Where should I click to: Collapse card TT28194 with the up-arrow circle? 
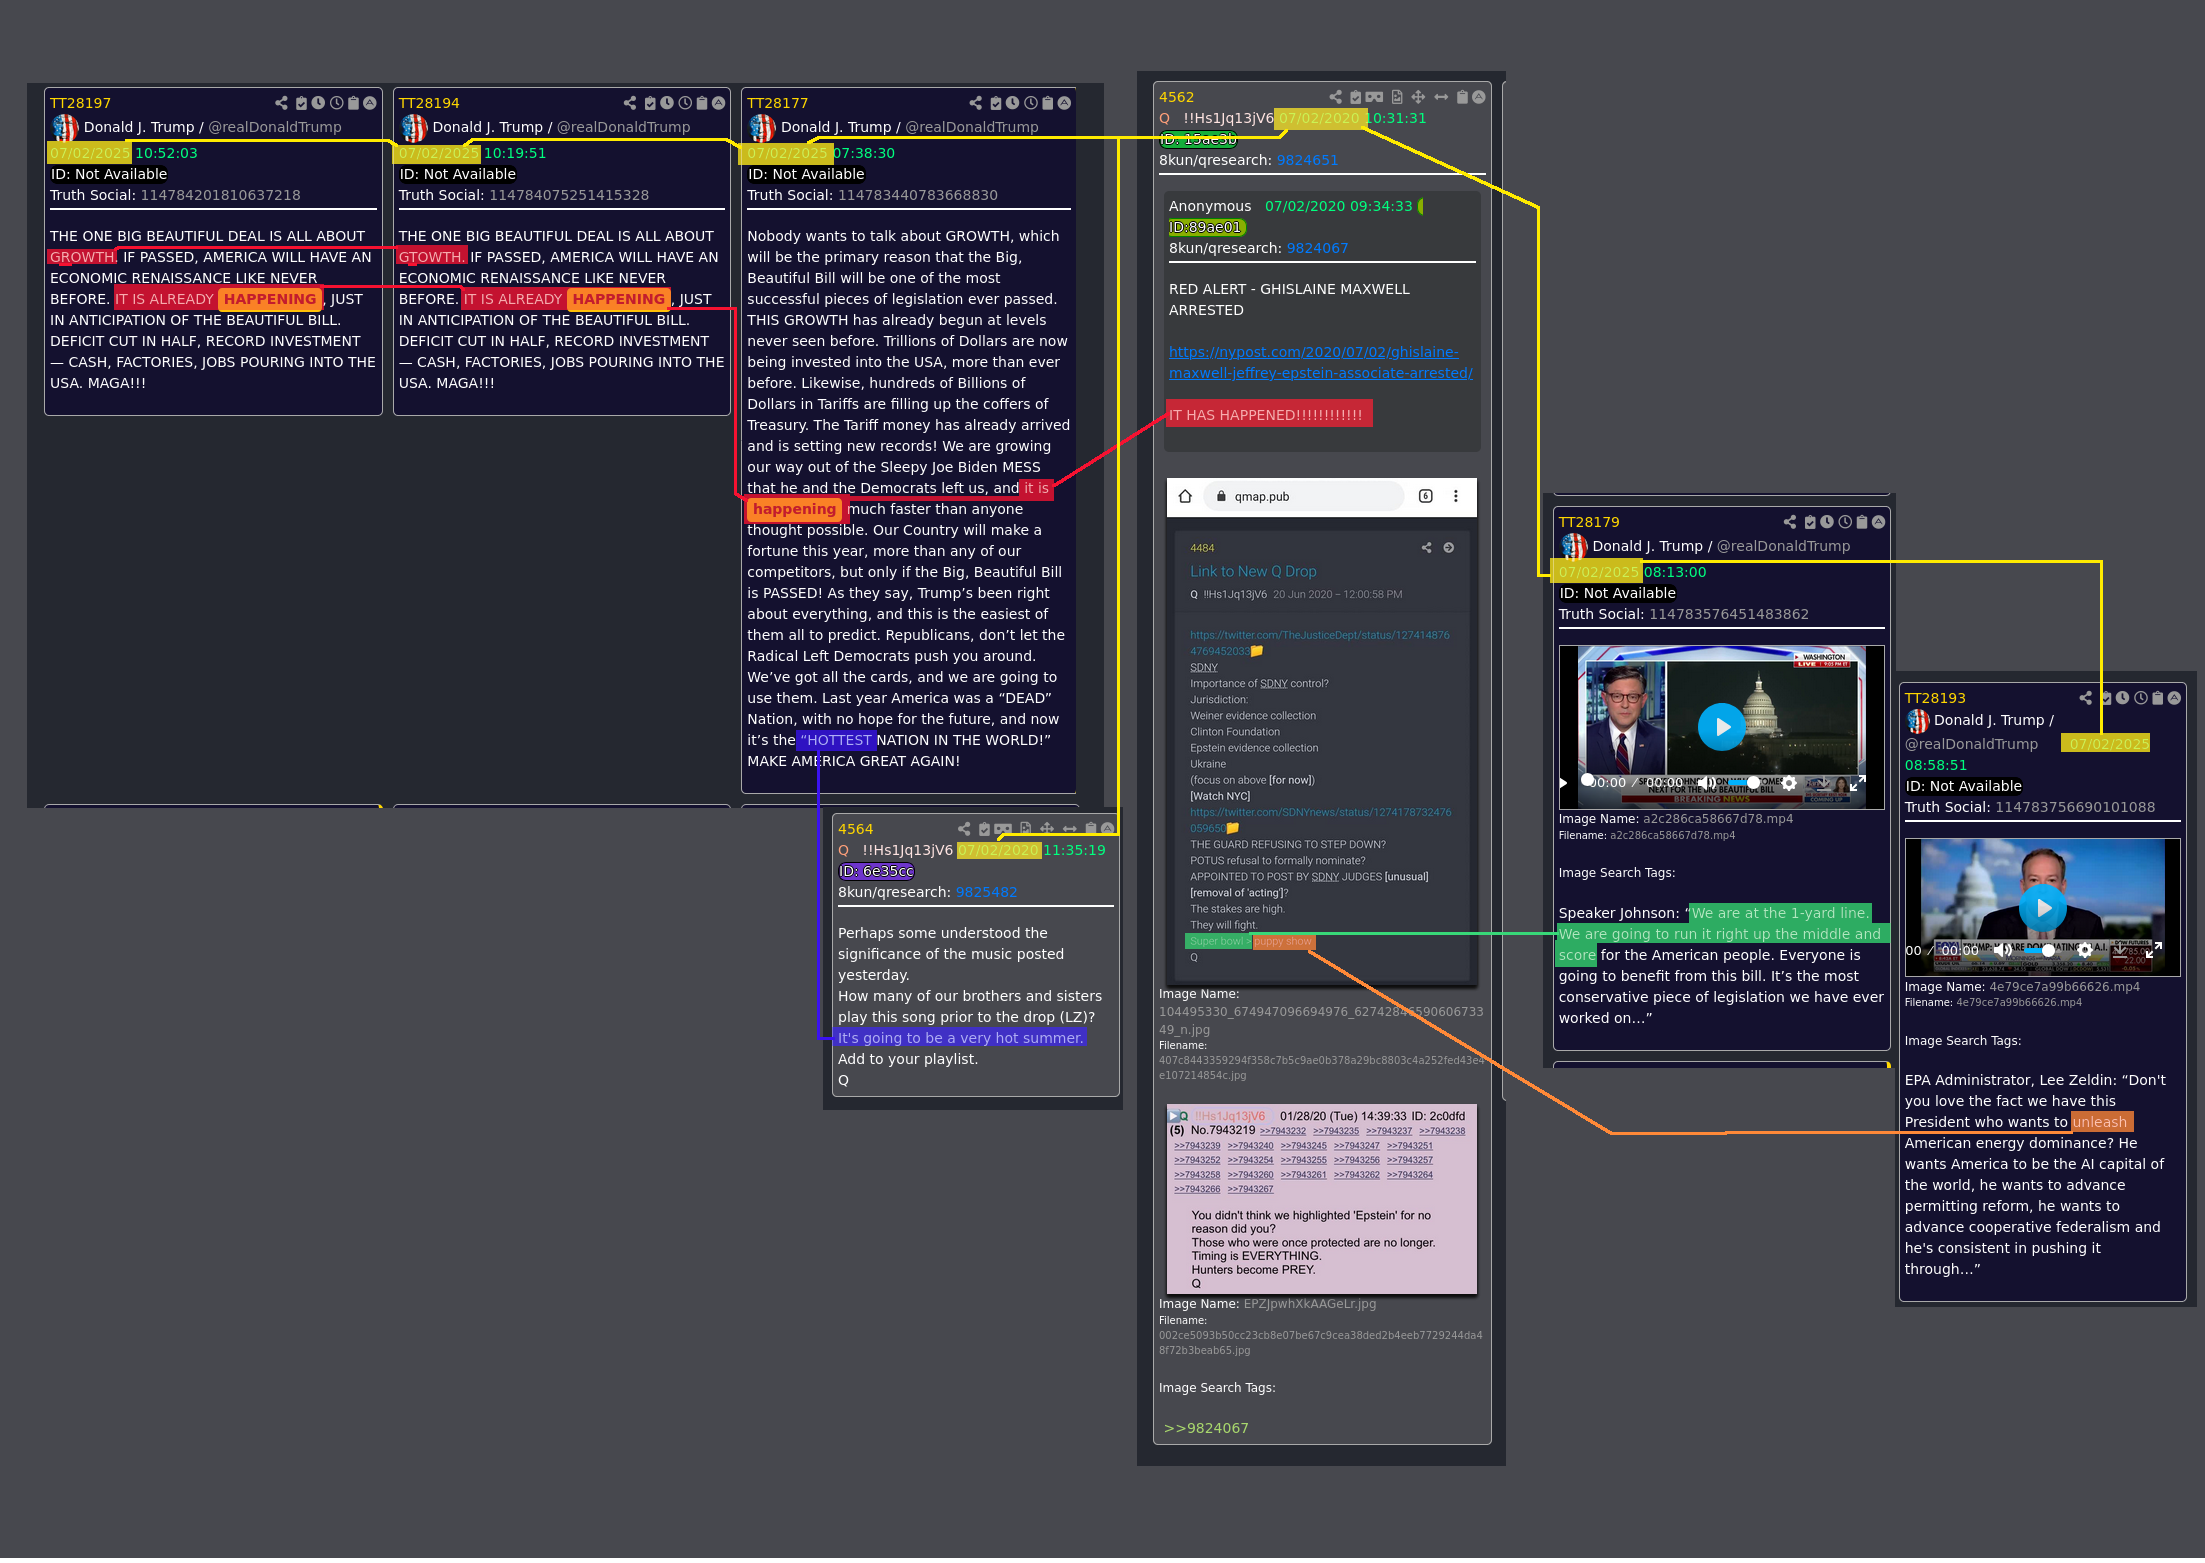(718, 103)
